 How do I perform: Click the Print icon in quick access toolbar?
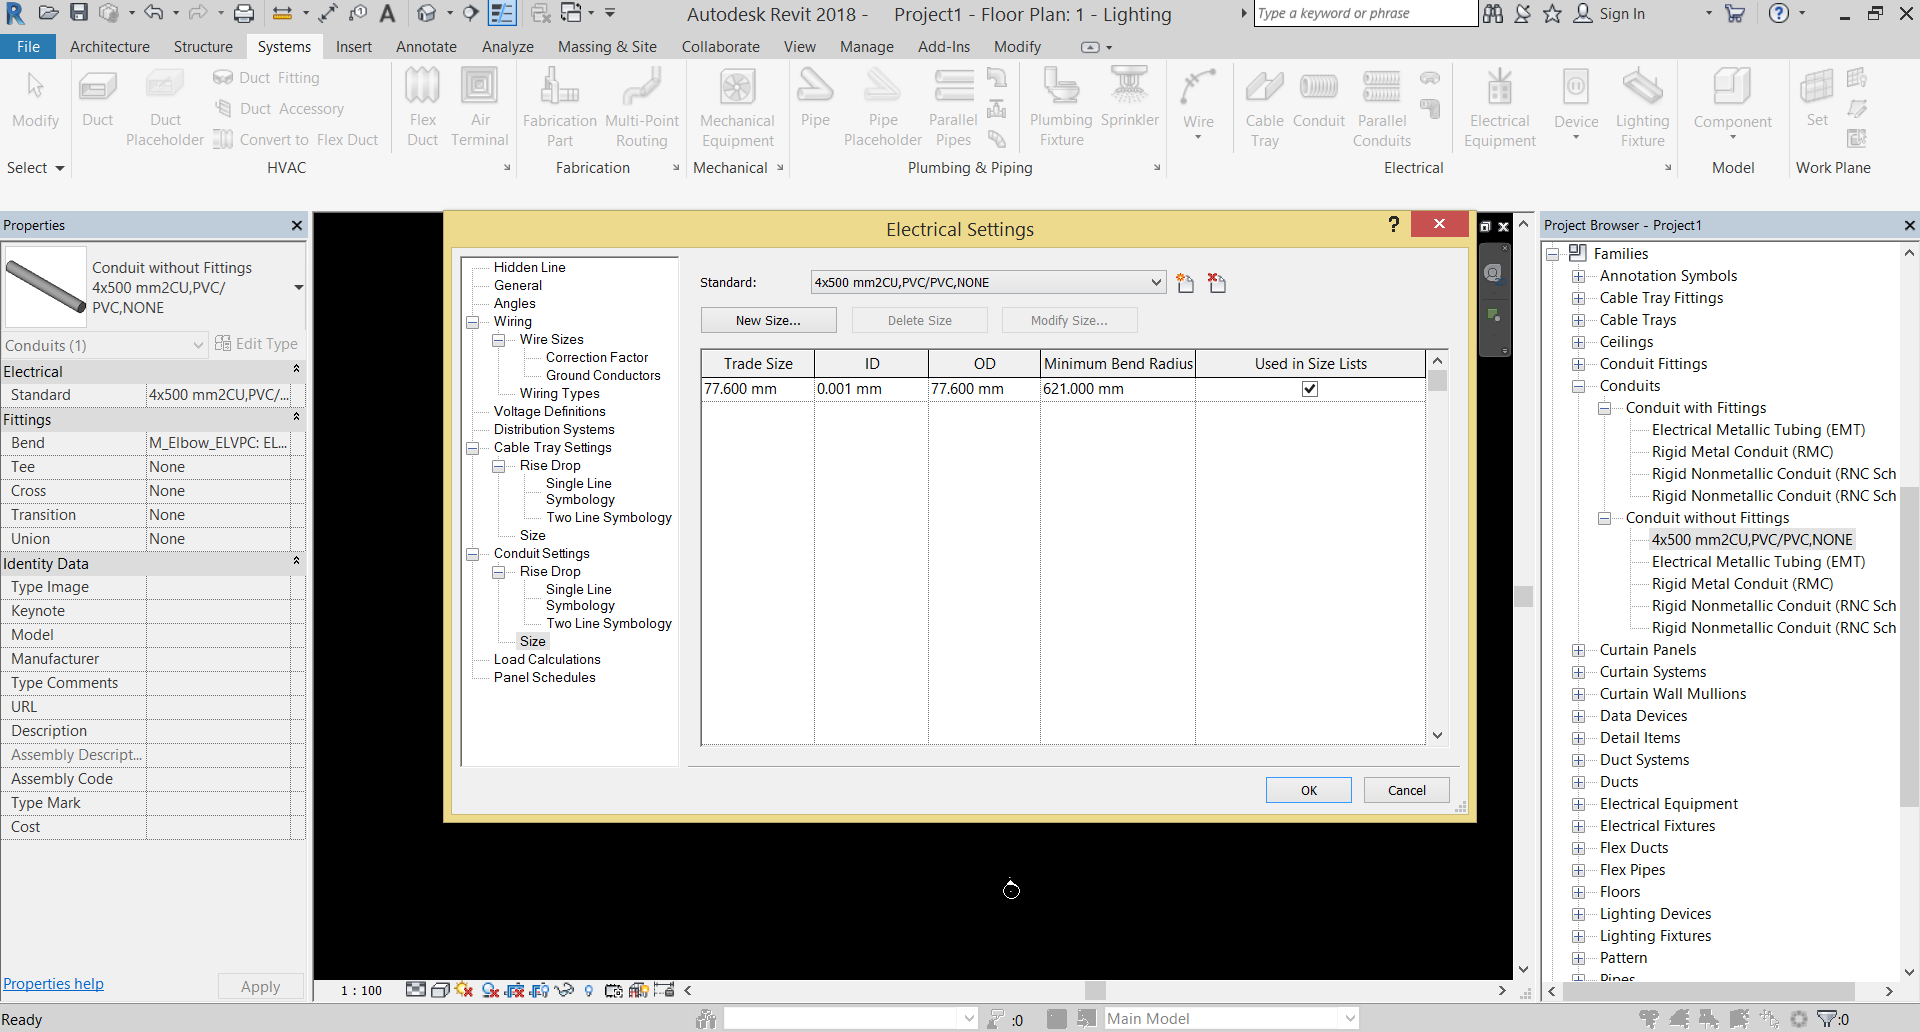[244, 13]
